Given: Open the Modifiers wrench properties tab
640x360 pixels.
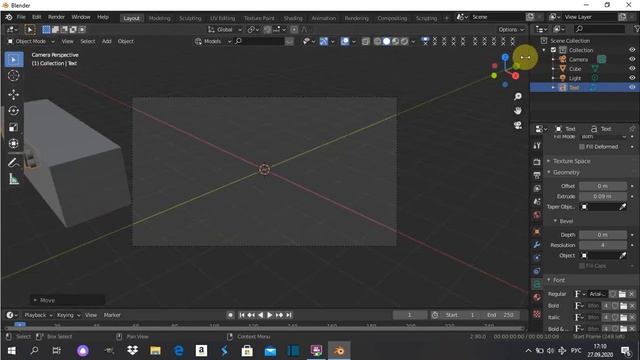Looking at the screenshot, I should point(537,245).
